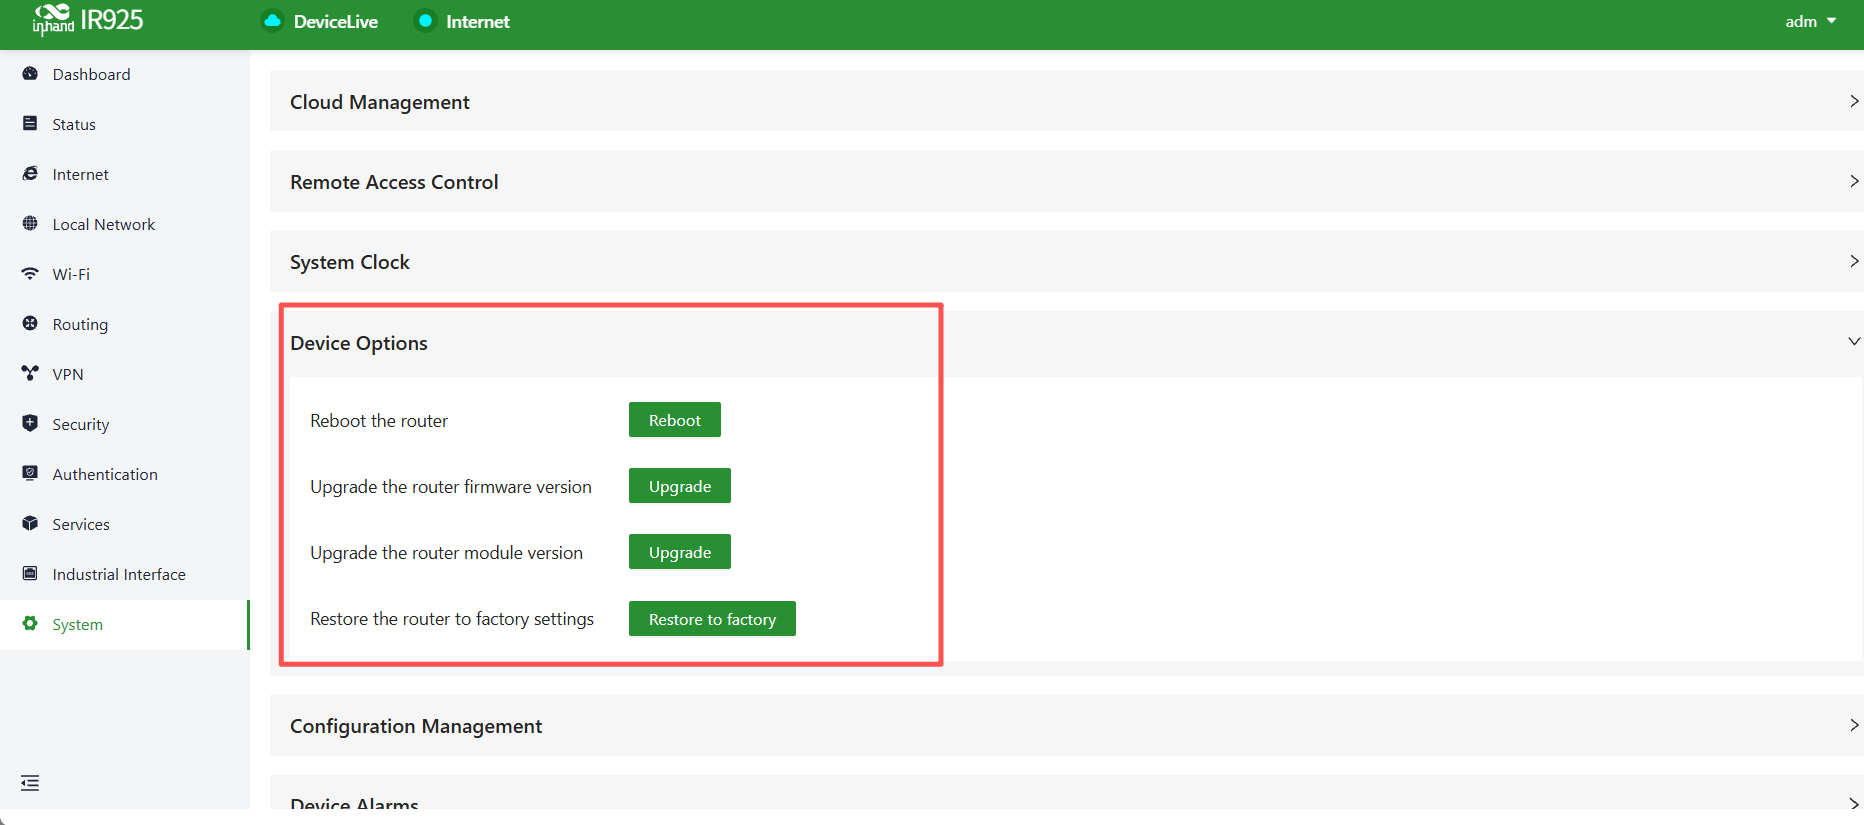Click the Services cube icon in sidebar
The image size is (1864, 825).
click(x=30, y=524)
